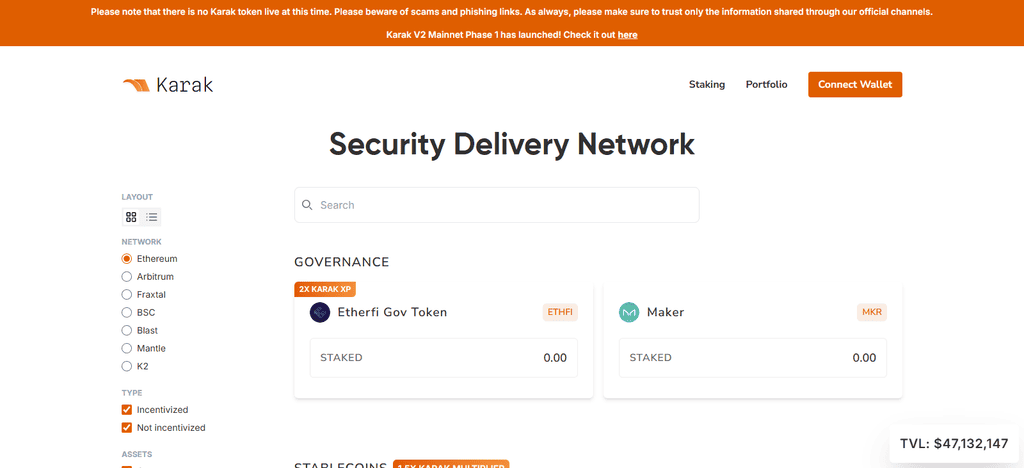The width and height of the screenshot is (1024, 468).
Task: Click the Karak logo icon
Action: click(136, 85)
